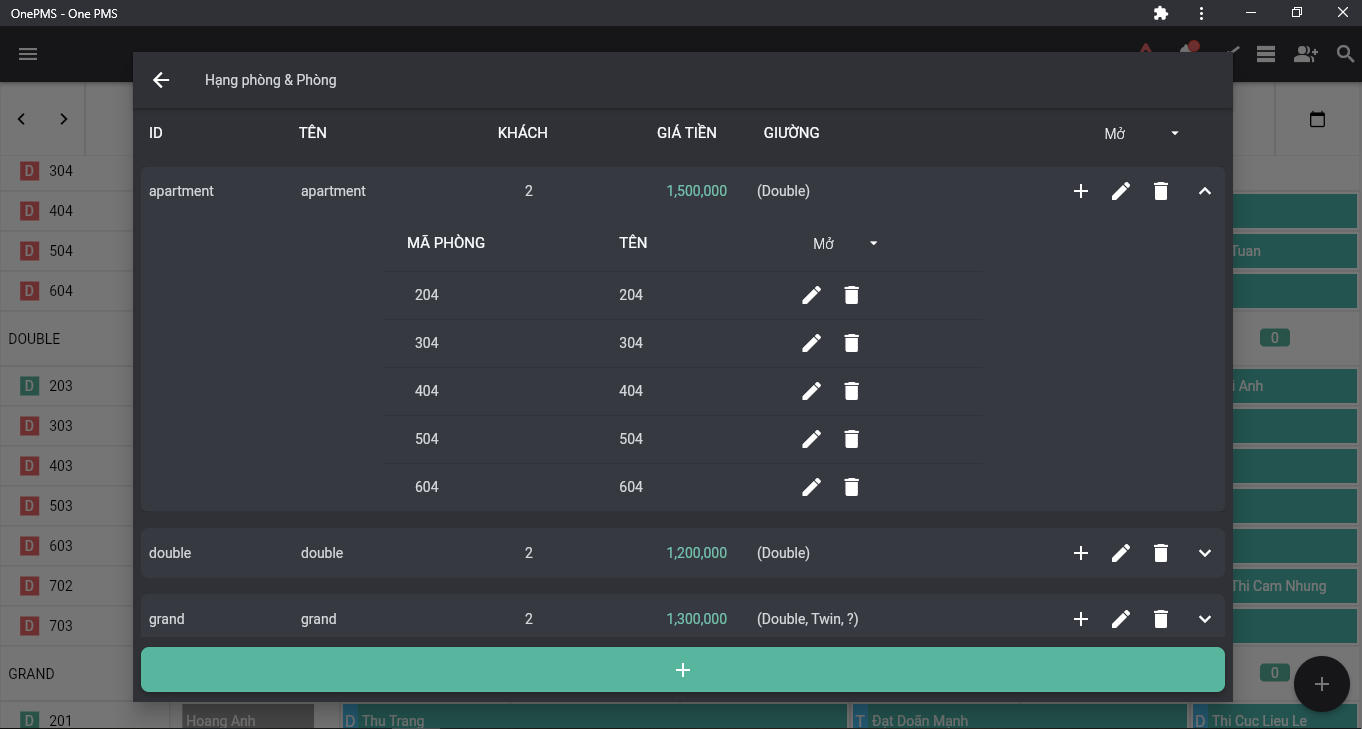Click the 1,500,000 price of apartment
Viewport: 1362px width, 729px height.
696,191
